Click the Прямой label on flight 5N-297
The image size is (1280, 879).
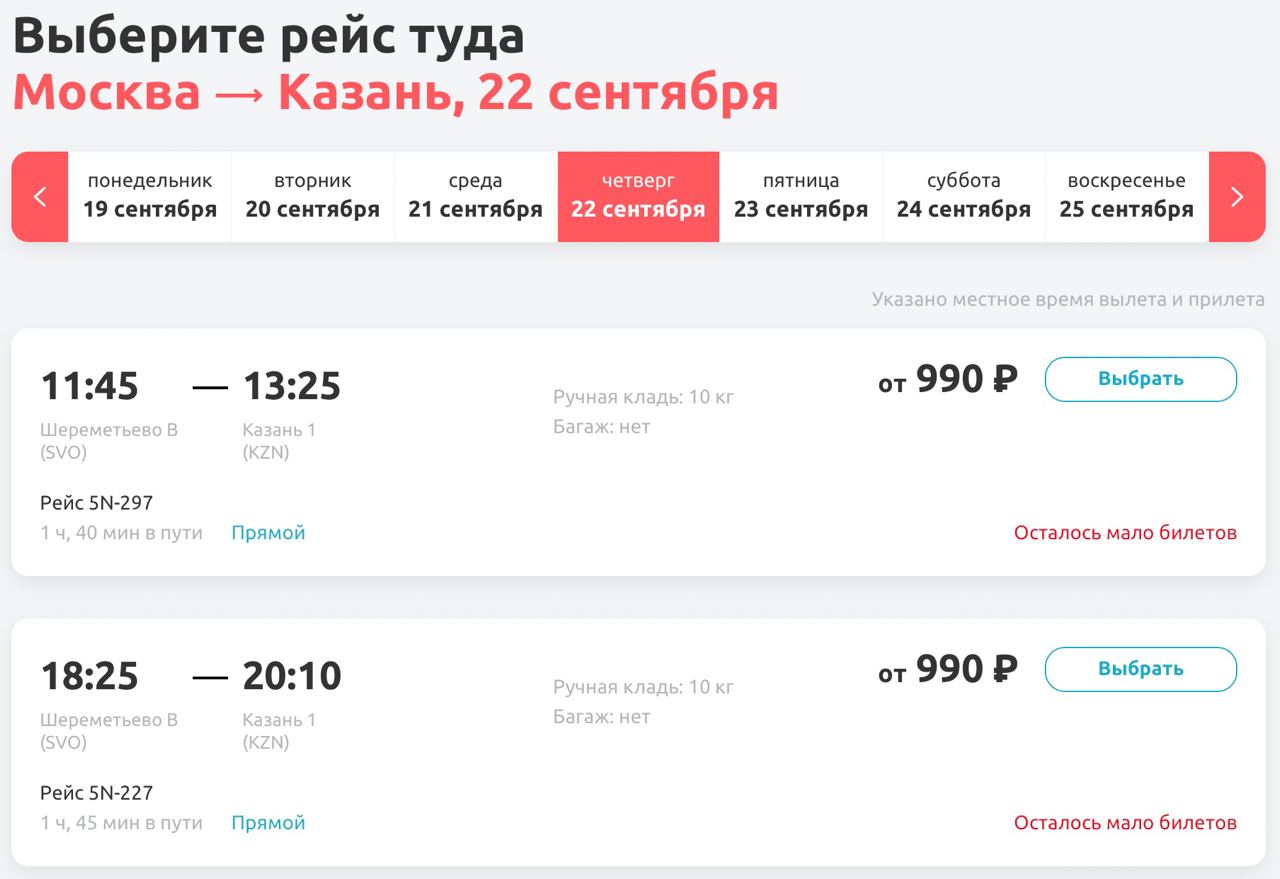[x=268, y=533]
